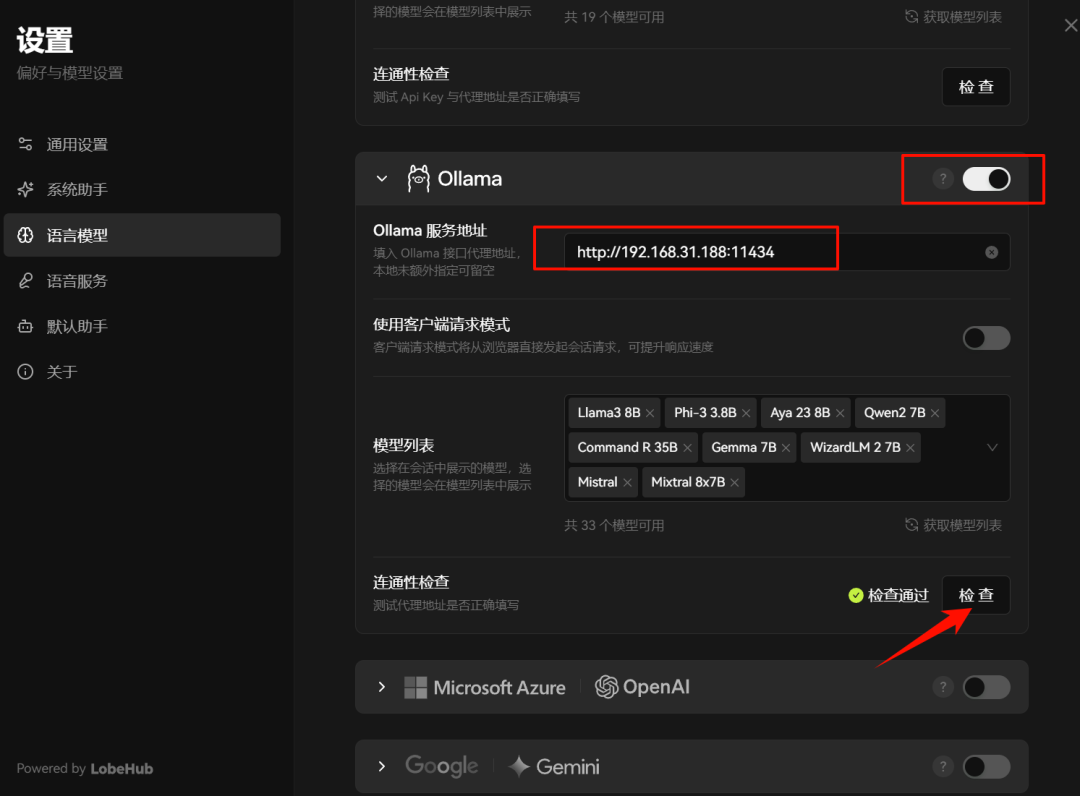Remove Qwen2 7B model tag
Image resolution: width=1080 pixels, height=796 pixels.
coord(935,413)
